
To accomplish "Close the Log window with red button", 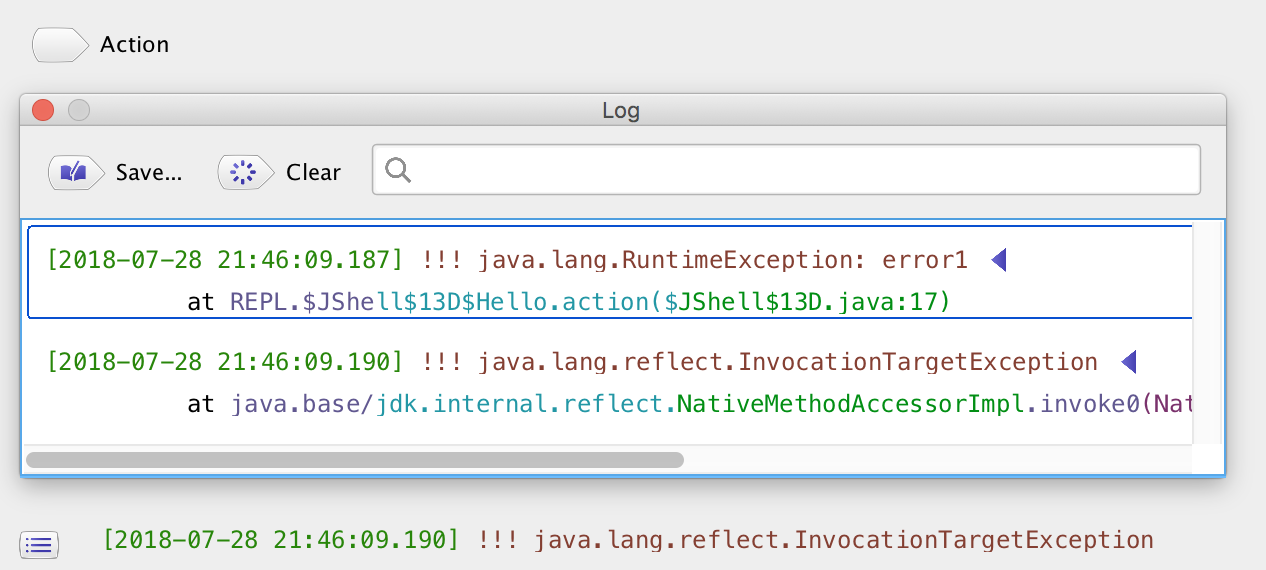I will pyautogui.click(x=43, y=110).
